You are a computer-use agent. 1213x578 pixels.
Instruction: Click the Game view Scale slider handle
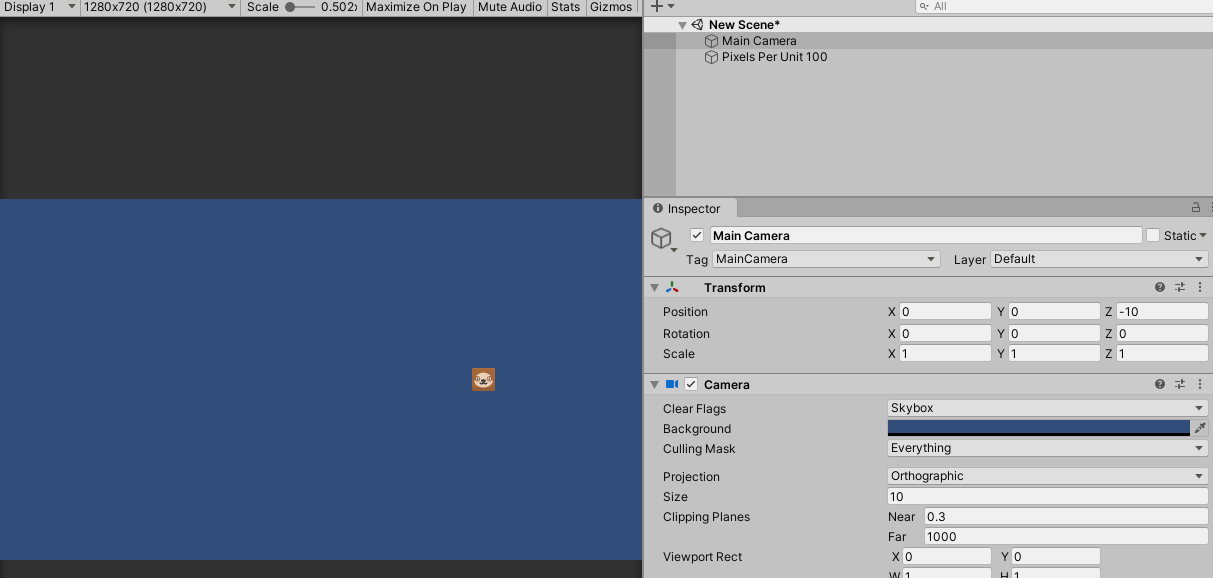pos(291,7)
